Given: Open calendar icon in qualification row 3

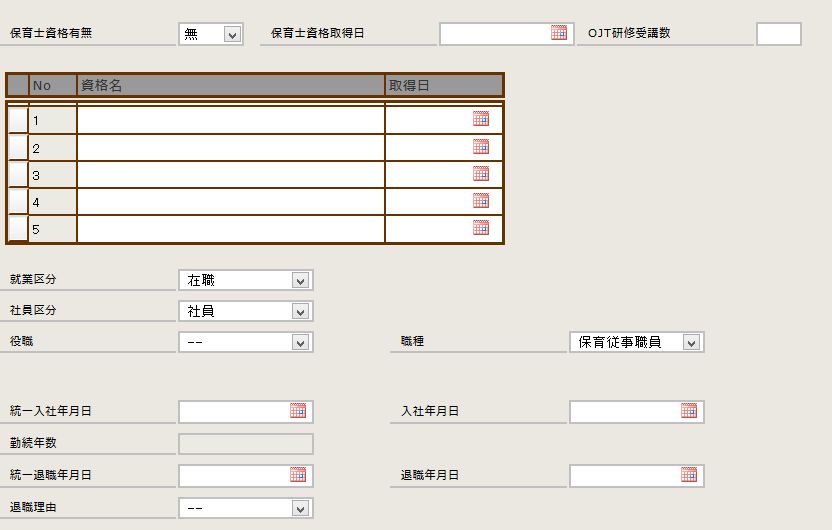Looking at the screenshot, I should tap(481, 174).
